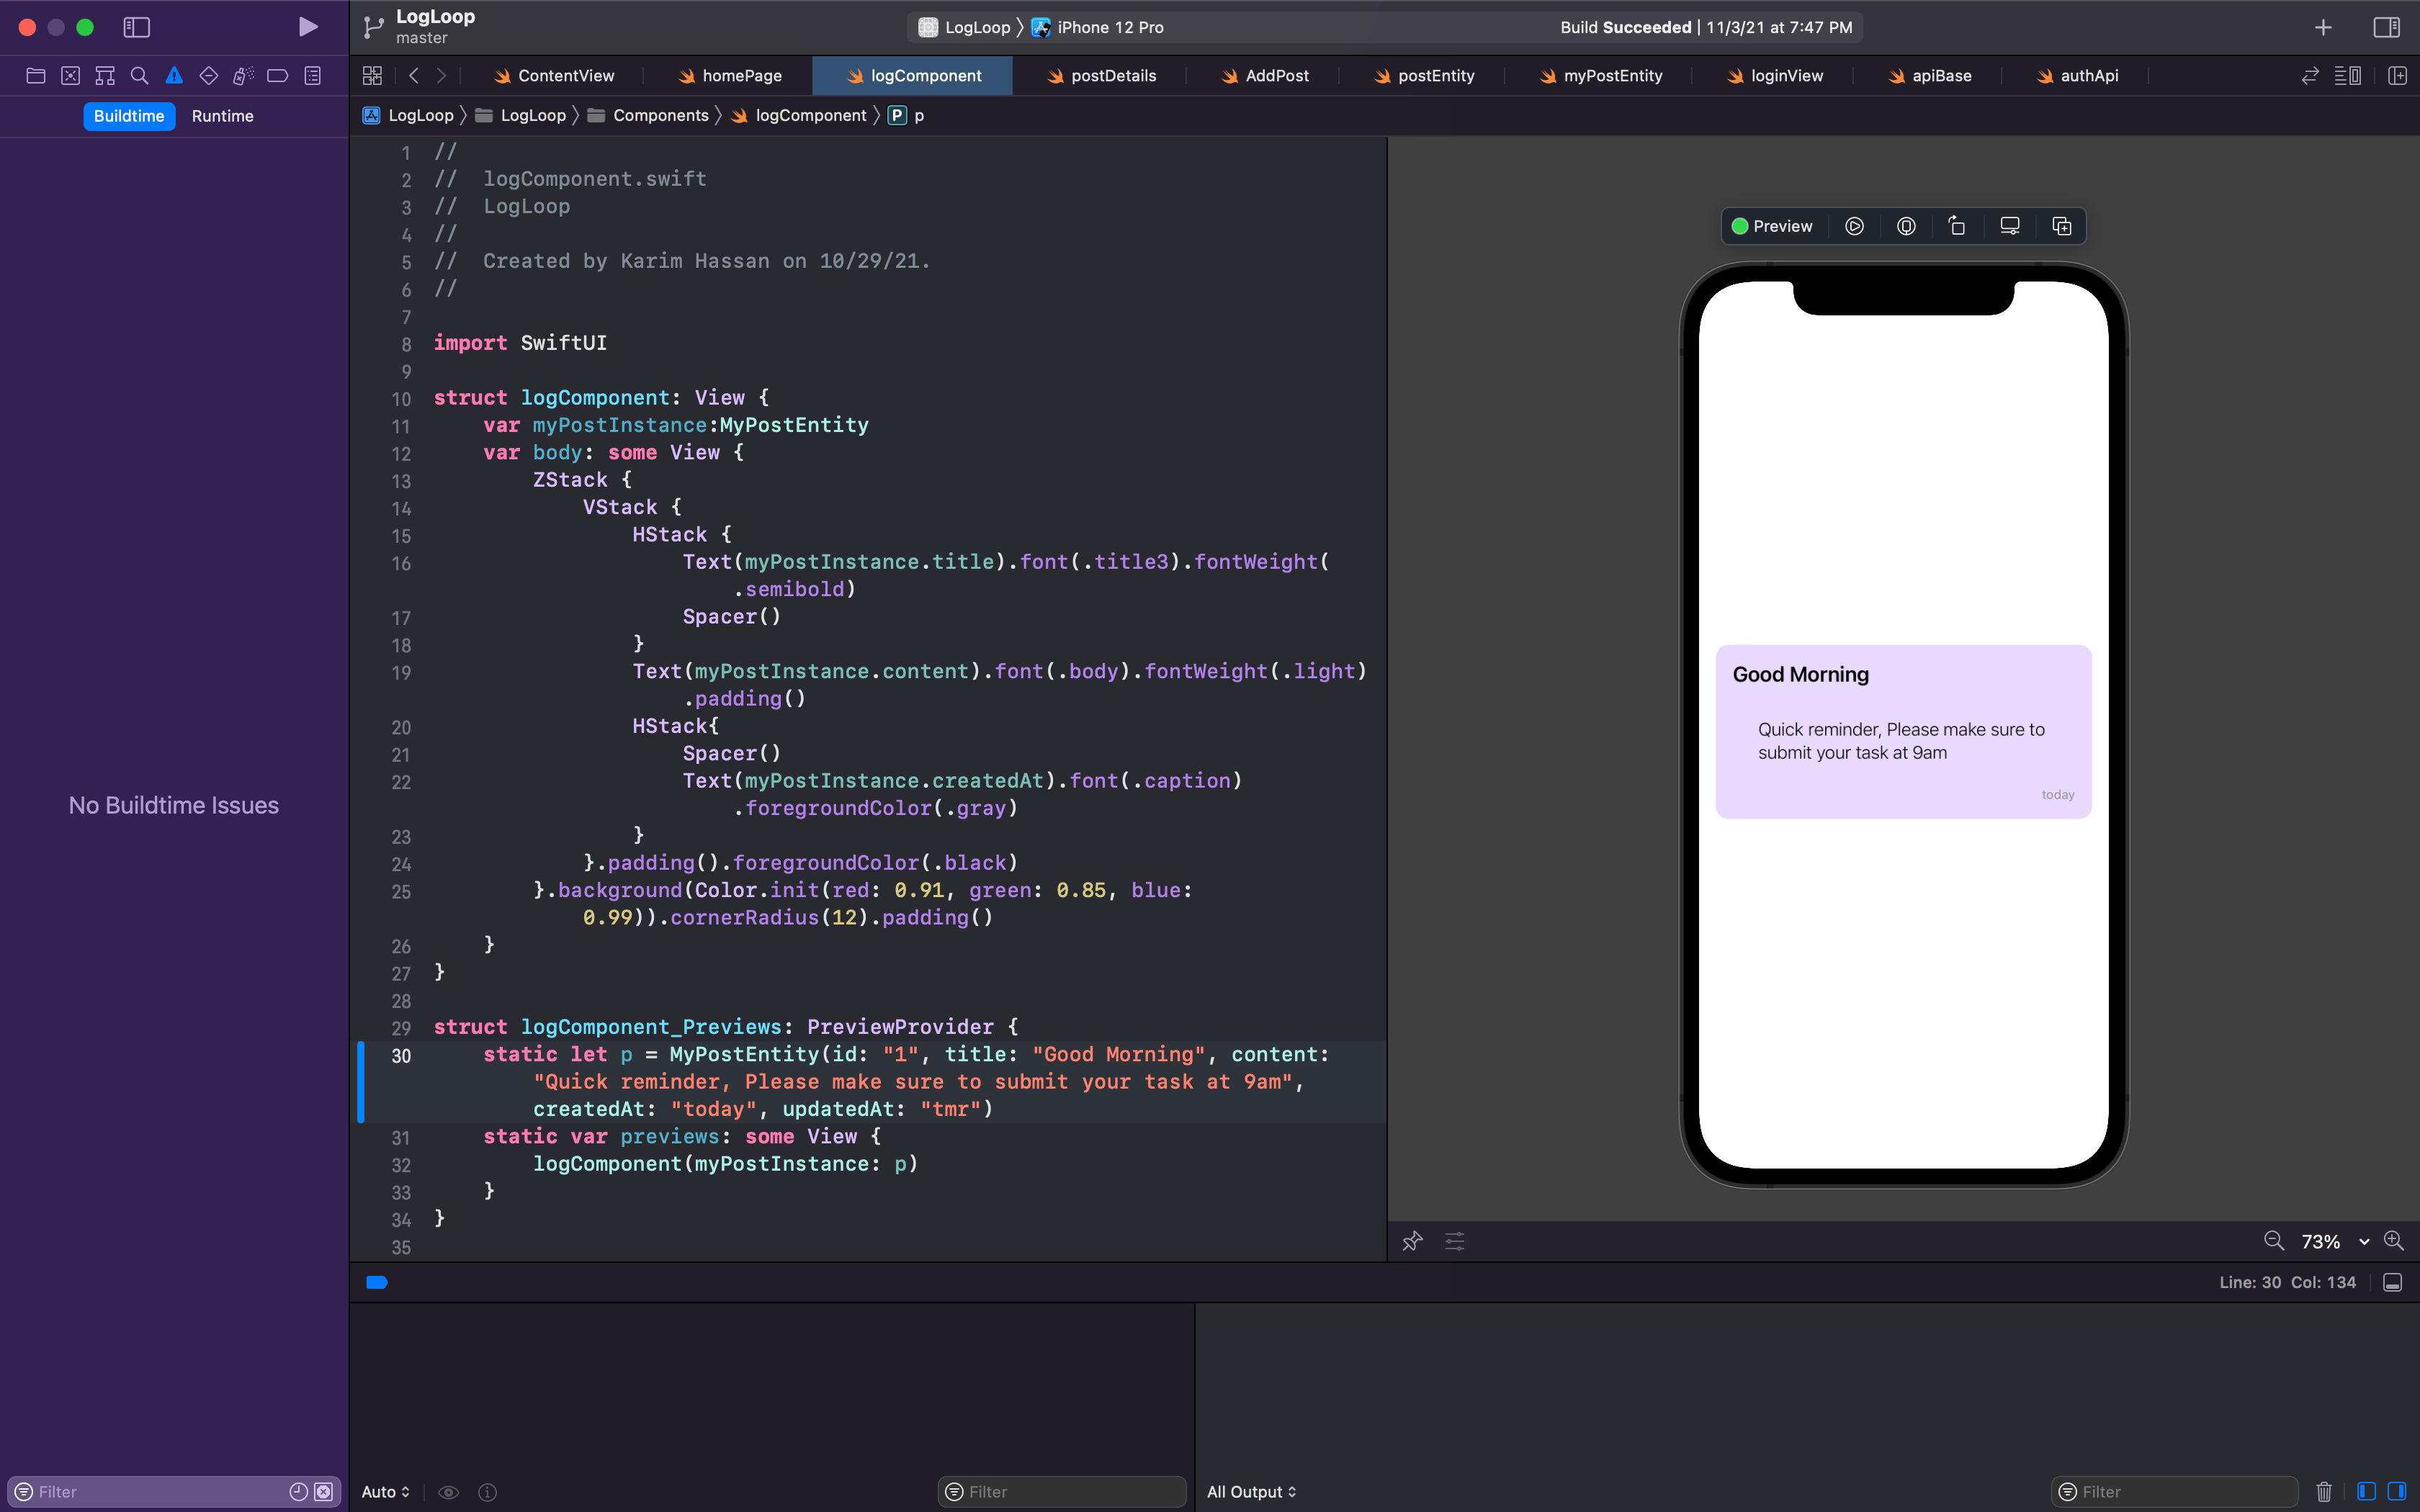The width and height of the screenshot is (2420, 1512).
Task: Open the Debug navigator
Action: (x=243, y=76)
